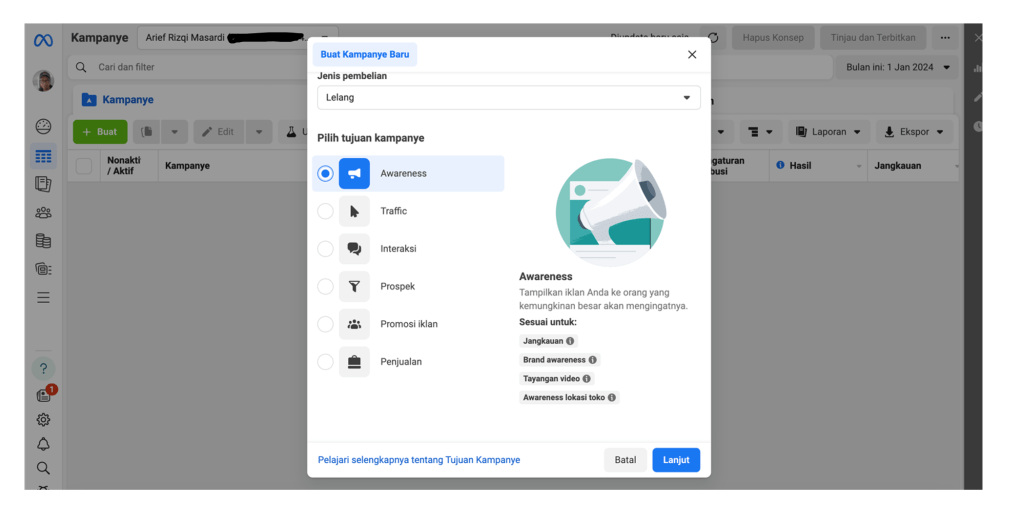Open the Bulan ini date range dropdown
Image resolution: width=1023 pixels, height=522 pixels.
tap(898, 67)
